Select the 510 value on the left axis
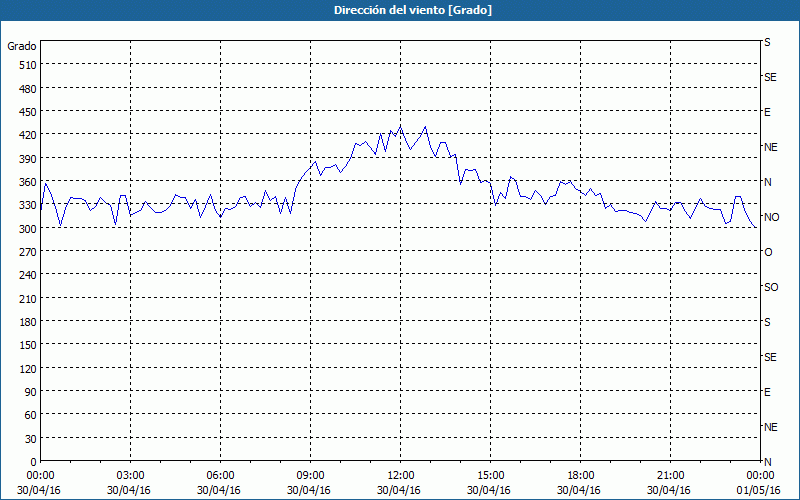This screenshot has width=800, height=500. click(29, 65)
